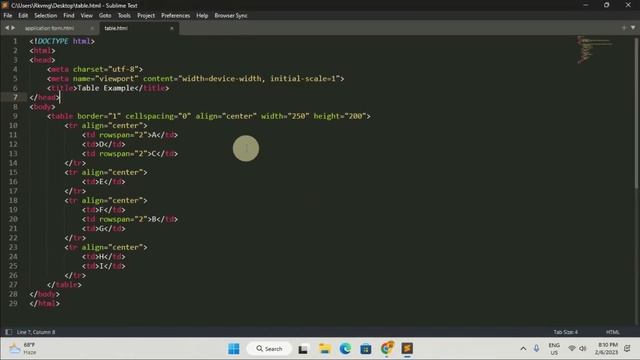The height and width of the screenshot is (360, 640).
Task: Open the Tools menu
Action: 124,16
